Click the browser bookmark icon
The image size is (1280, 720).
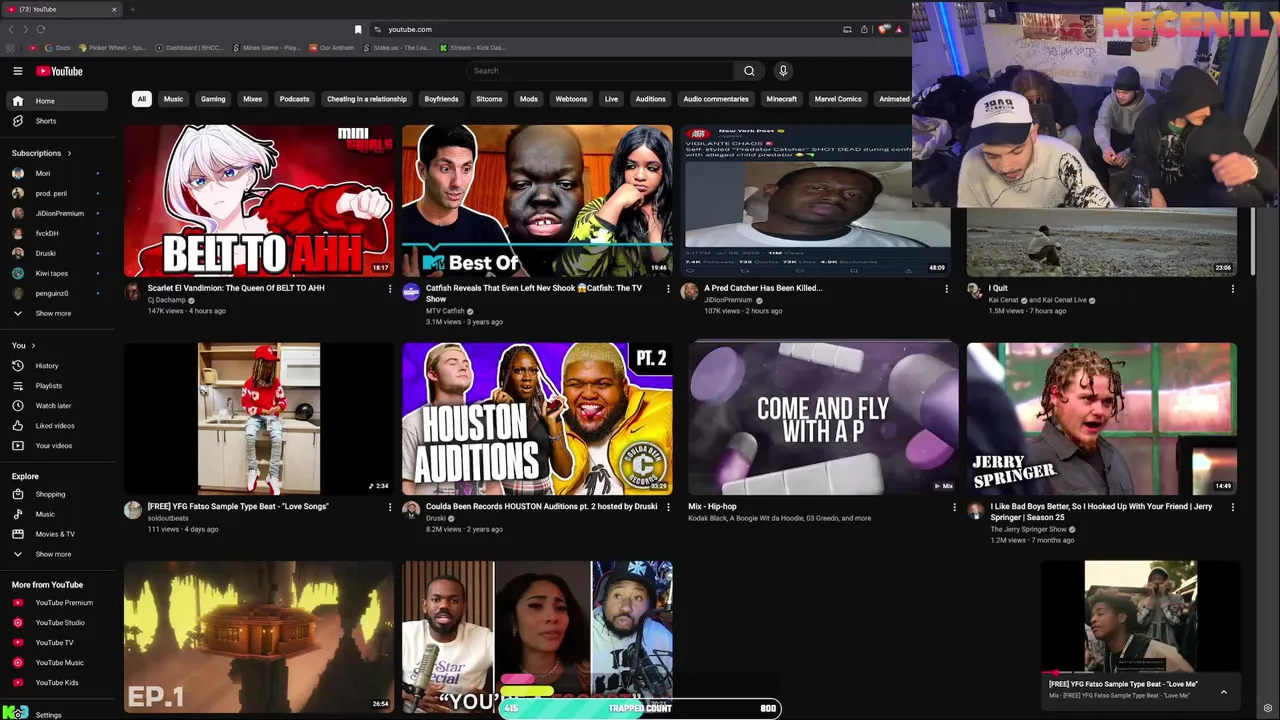click(x=358, y=29)
